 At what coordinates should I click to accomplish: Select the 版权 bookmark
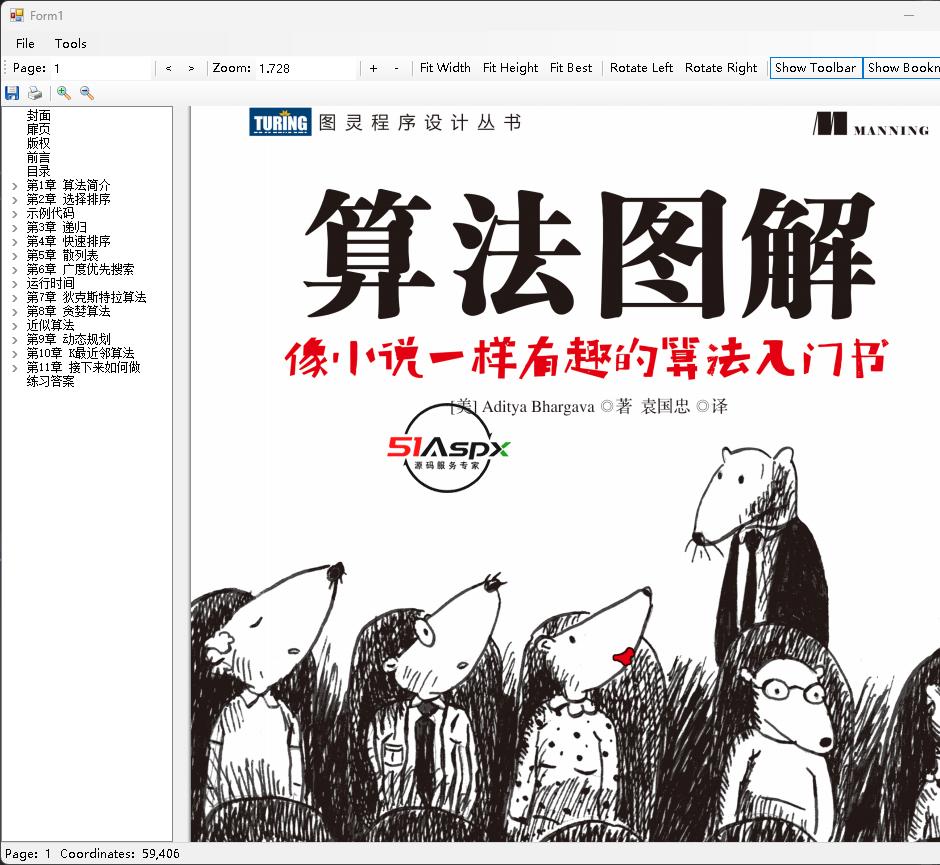(x=38, y=143)
